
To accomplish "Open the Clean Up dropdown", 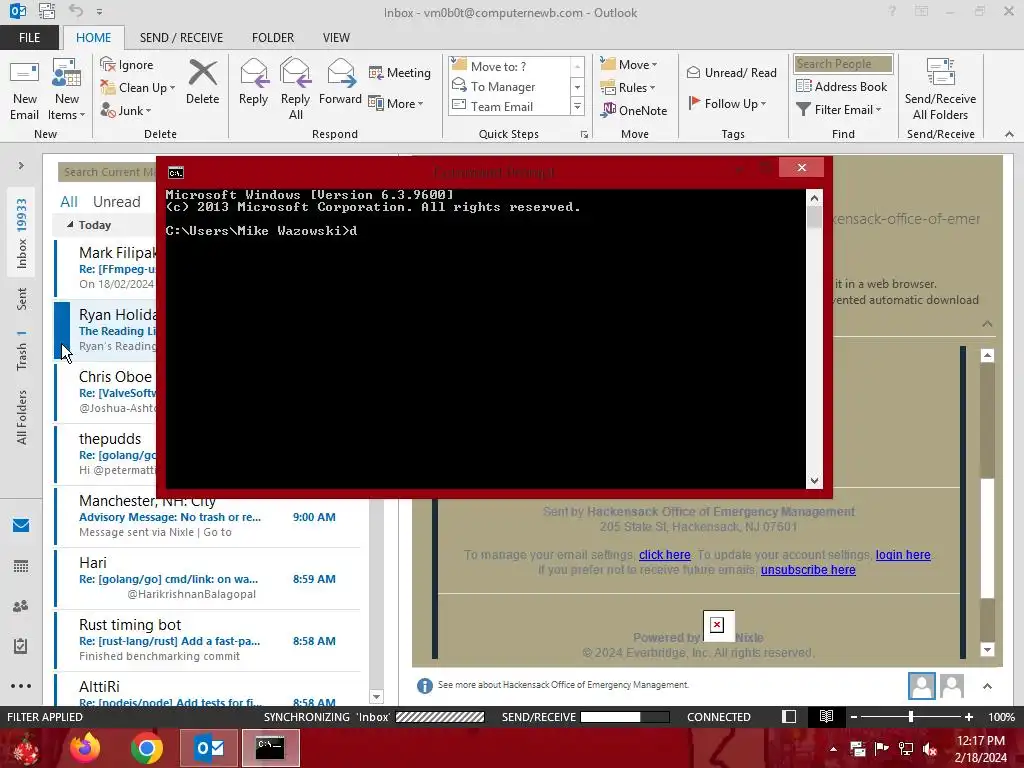I will click(x=137, y=88).
